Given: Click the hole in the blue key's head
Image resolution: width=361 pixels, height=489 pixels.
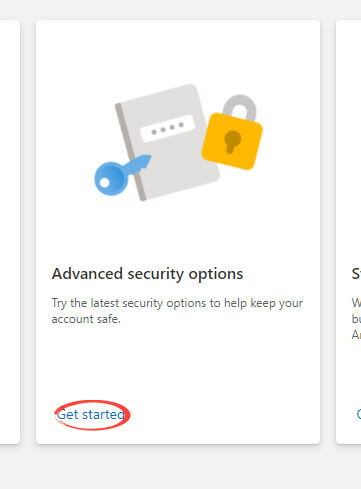Looking at the screenshot, I should click(x=104, y=183).
